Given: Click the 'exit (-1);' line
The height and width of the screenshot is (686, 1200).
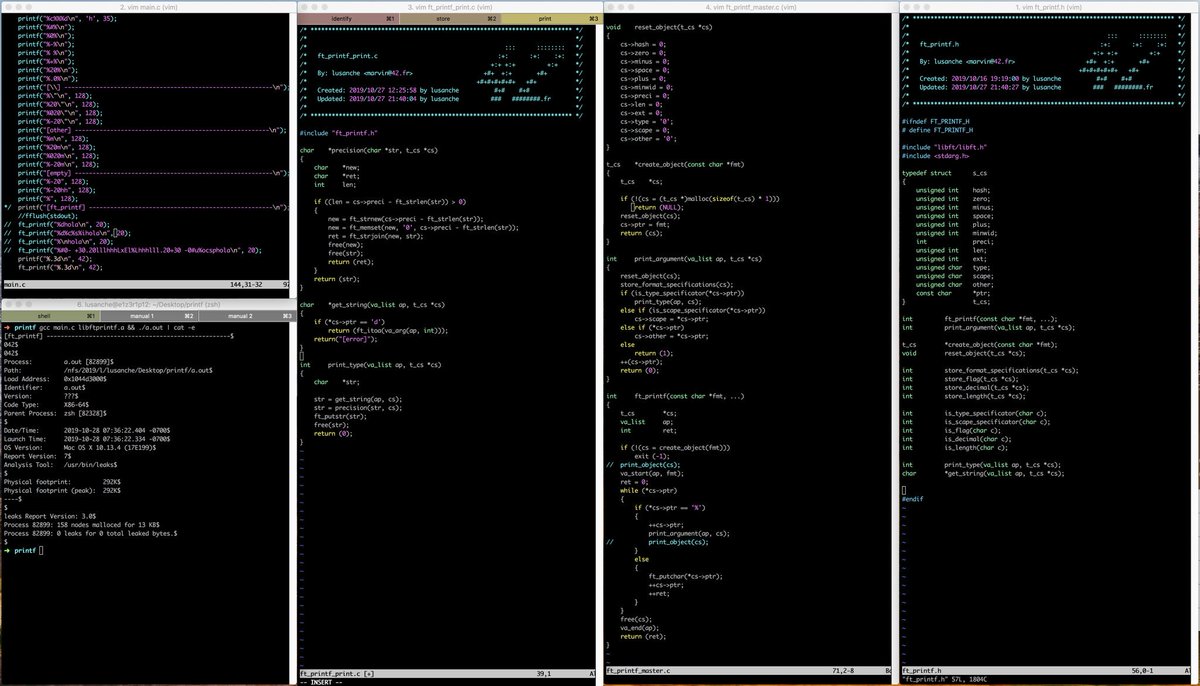Looking at the screenshot, I should (652, 455).
